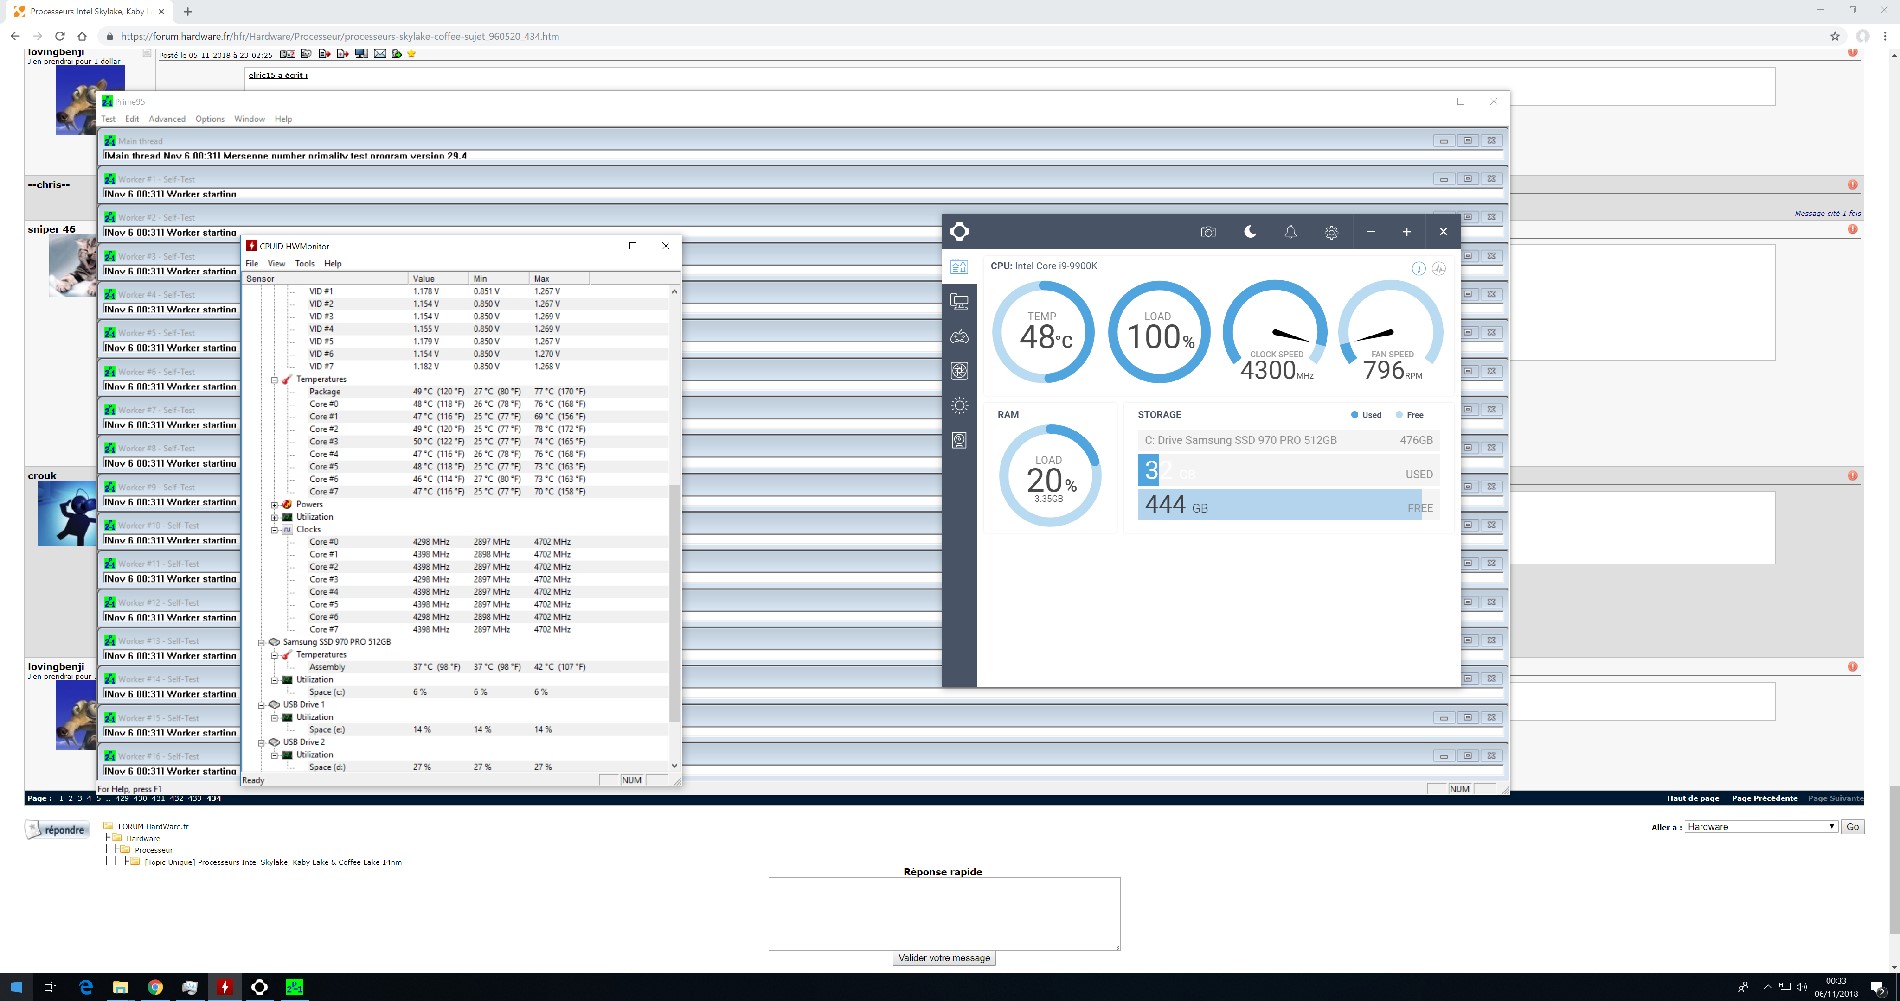Viewport: 1900px width, 1001px height.
Task: Click Valider votre message button
Action: pyautogui.click(x=944, y=958)
